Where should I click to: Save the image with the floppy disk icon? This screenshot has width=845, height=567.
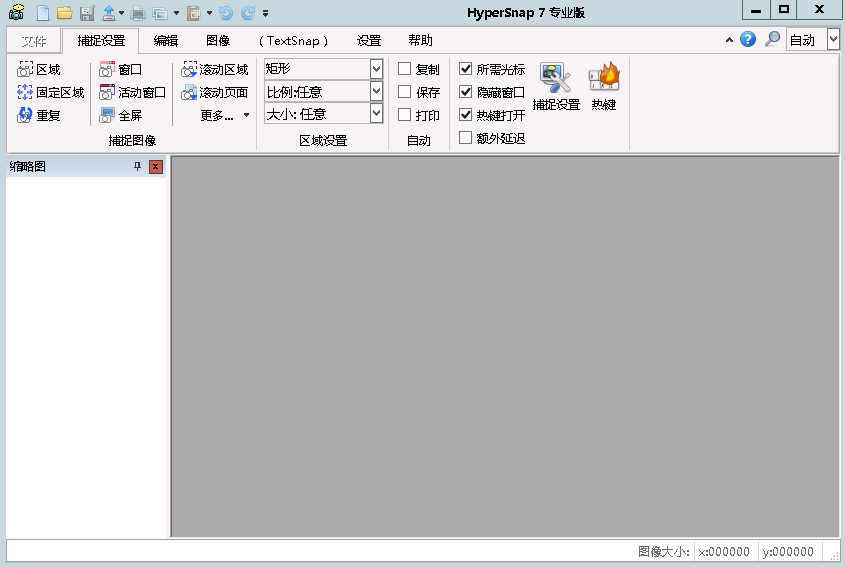point(87,12)
